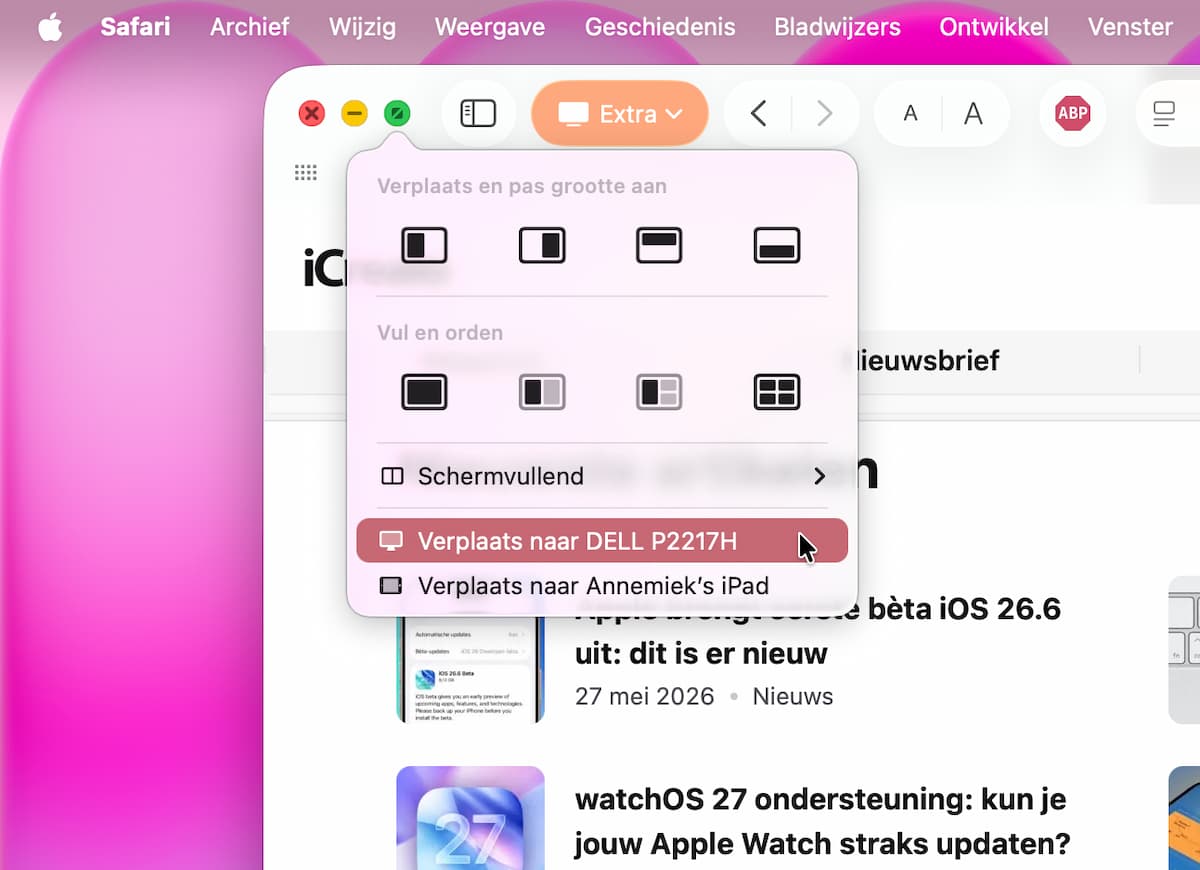
Task: Open the favorites grid icon
Action: pyautogui.click(x=306, y=173)
